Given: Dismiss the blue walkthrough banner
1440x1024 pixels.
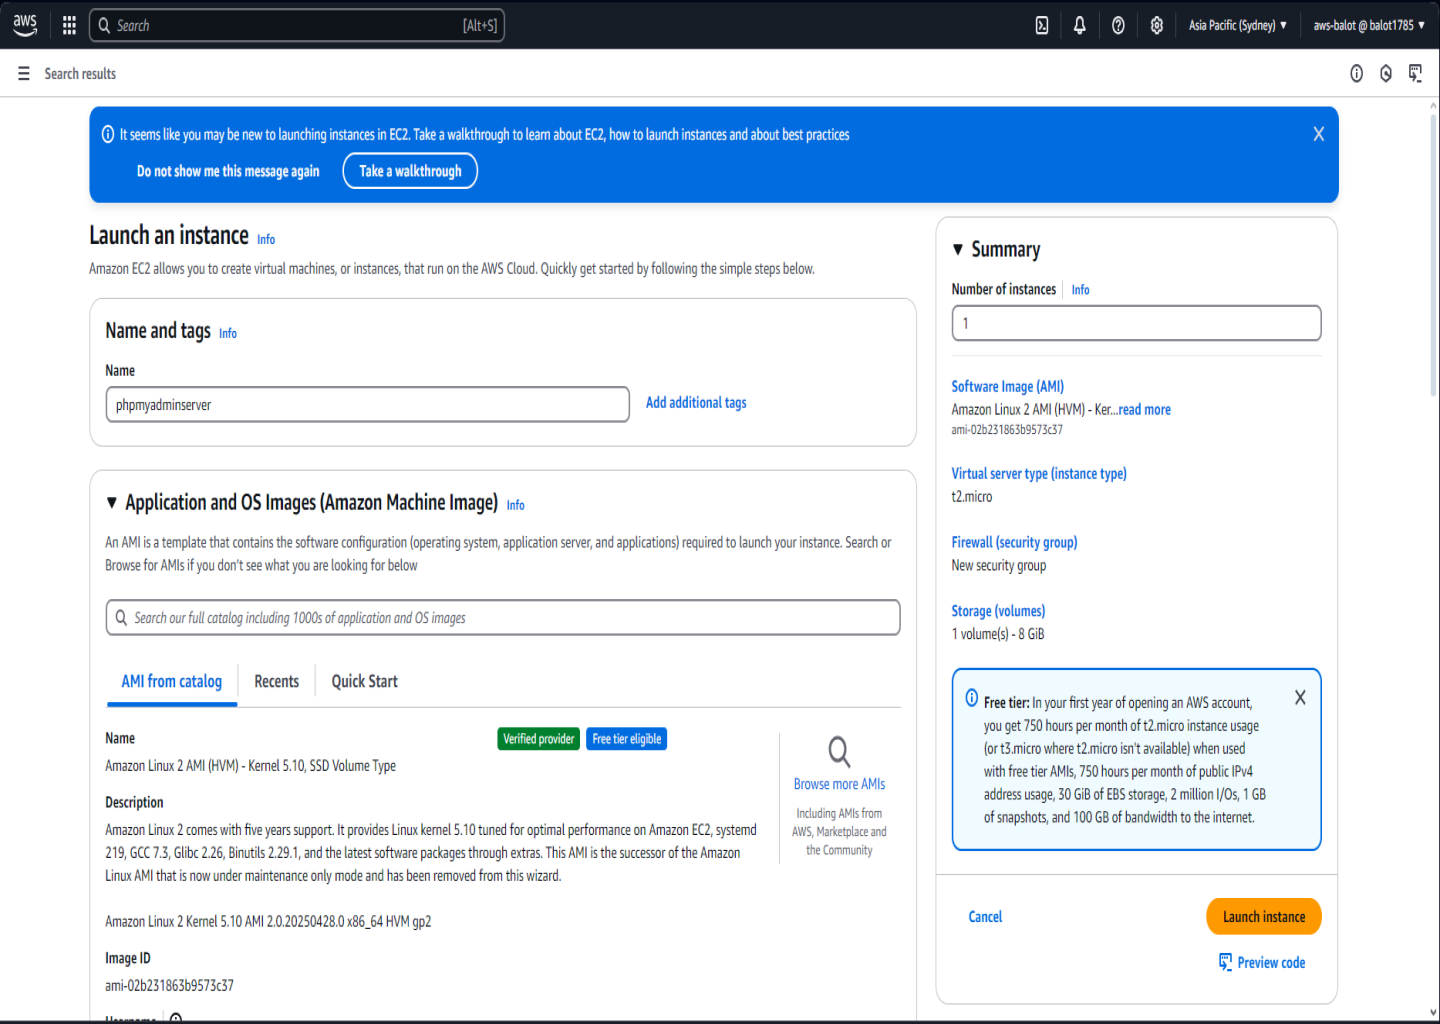Looking at the screenshot, I should point(1319,134).
